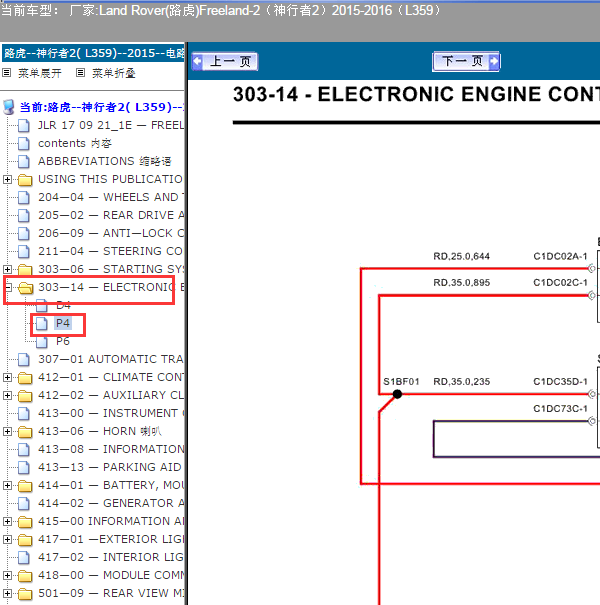Expand the 501-09 REAR VIEW node
600x605 pixels.
(7, 593)
